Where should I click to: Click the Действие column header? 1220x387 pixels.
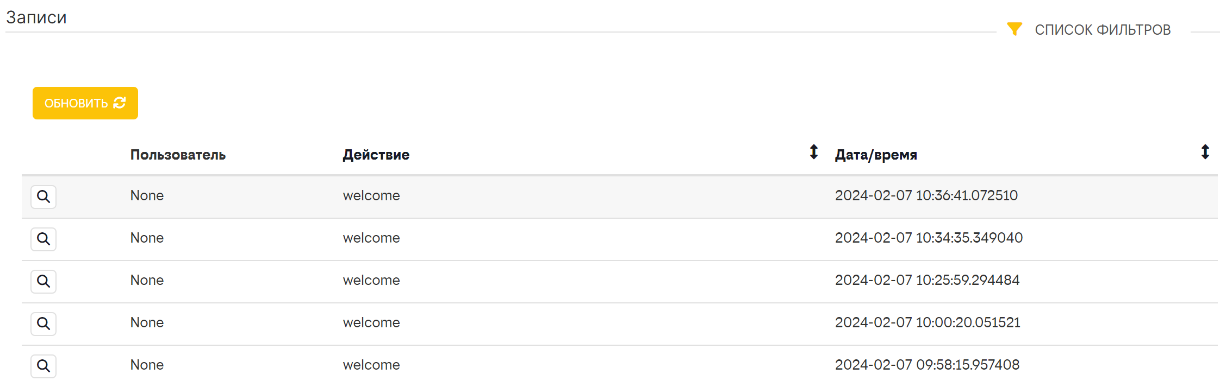coord(376,155)
